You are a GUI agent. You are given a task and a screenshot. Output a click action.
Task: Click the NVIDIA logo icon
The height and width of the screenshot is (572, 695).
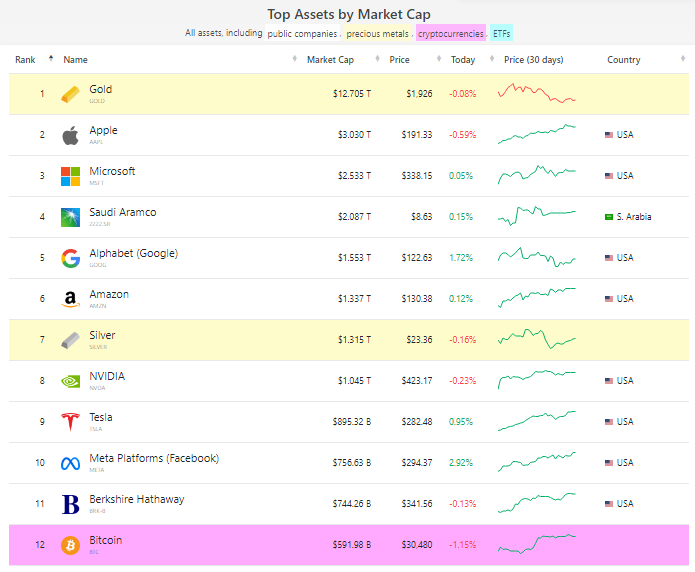pos(70,381)
